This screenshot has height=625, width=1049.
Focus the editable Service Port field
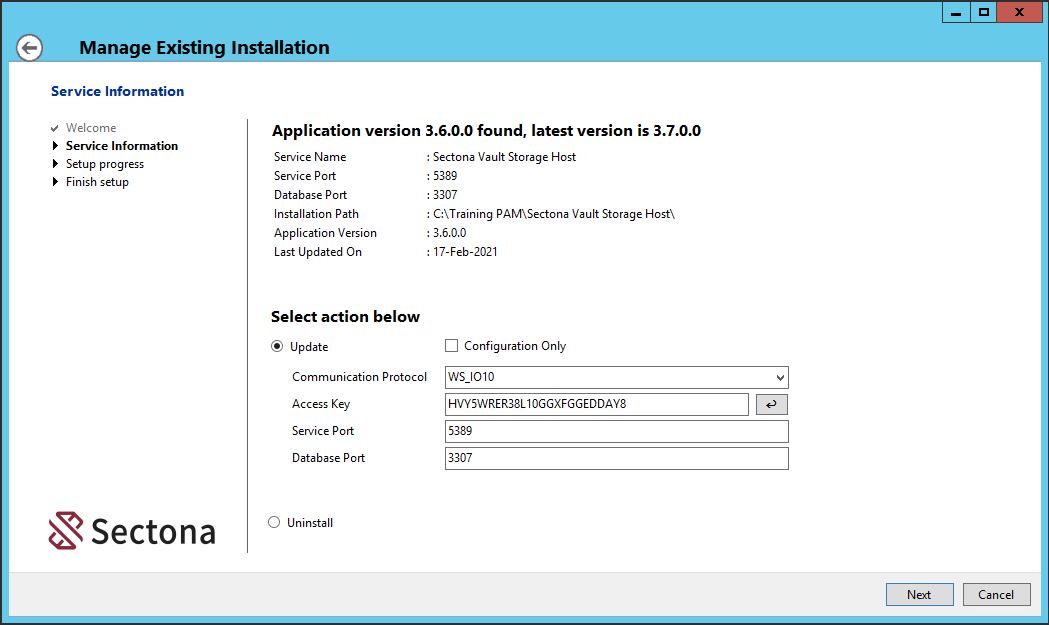(616, 431)
